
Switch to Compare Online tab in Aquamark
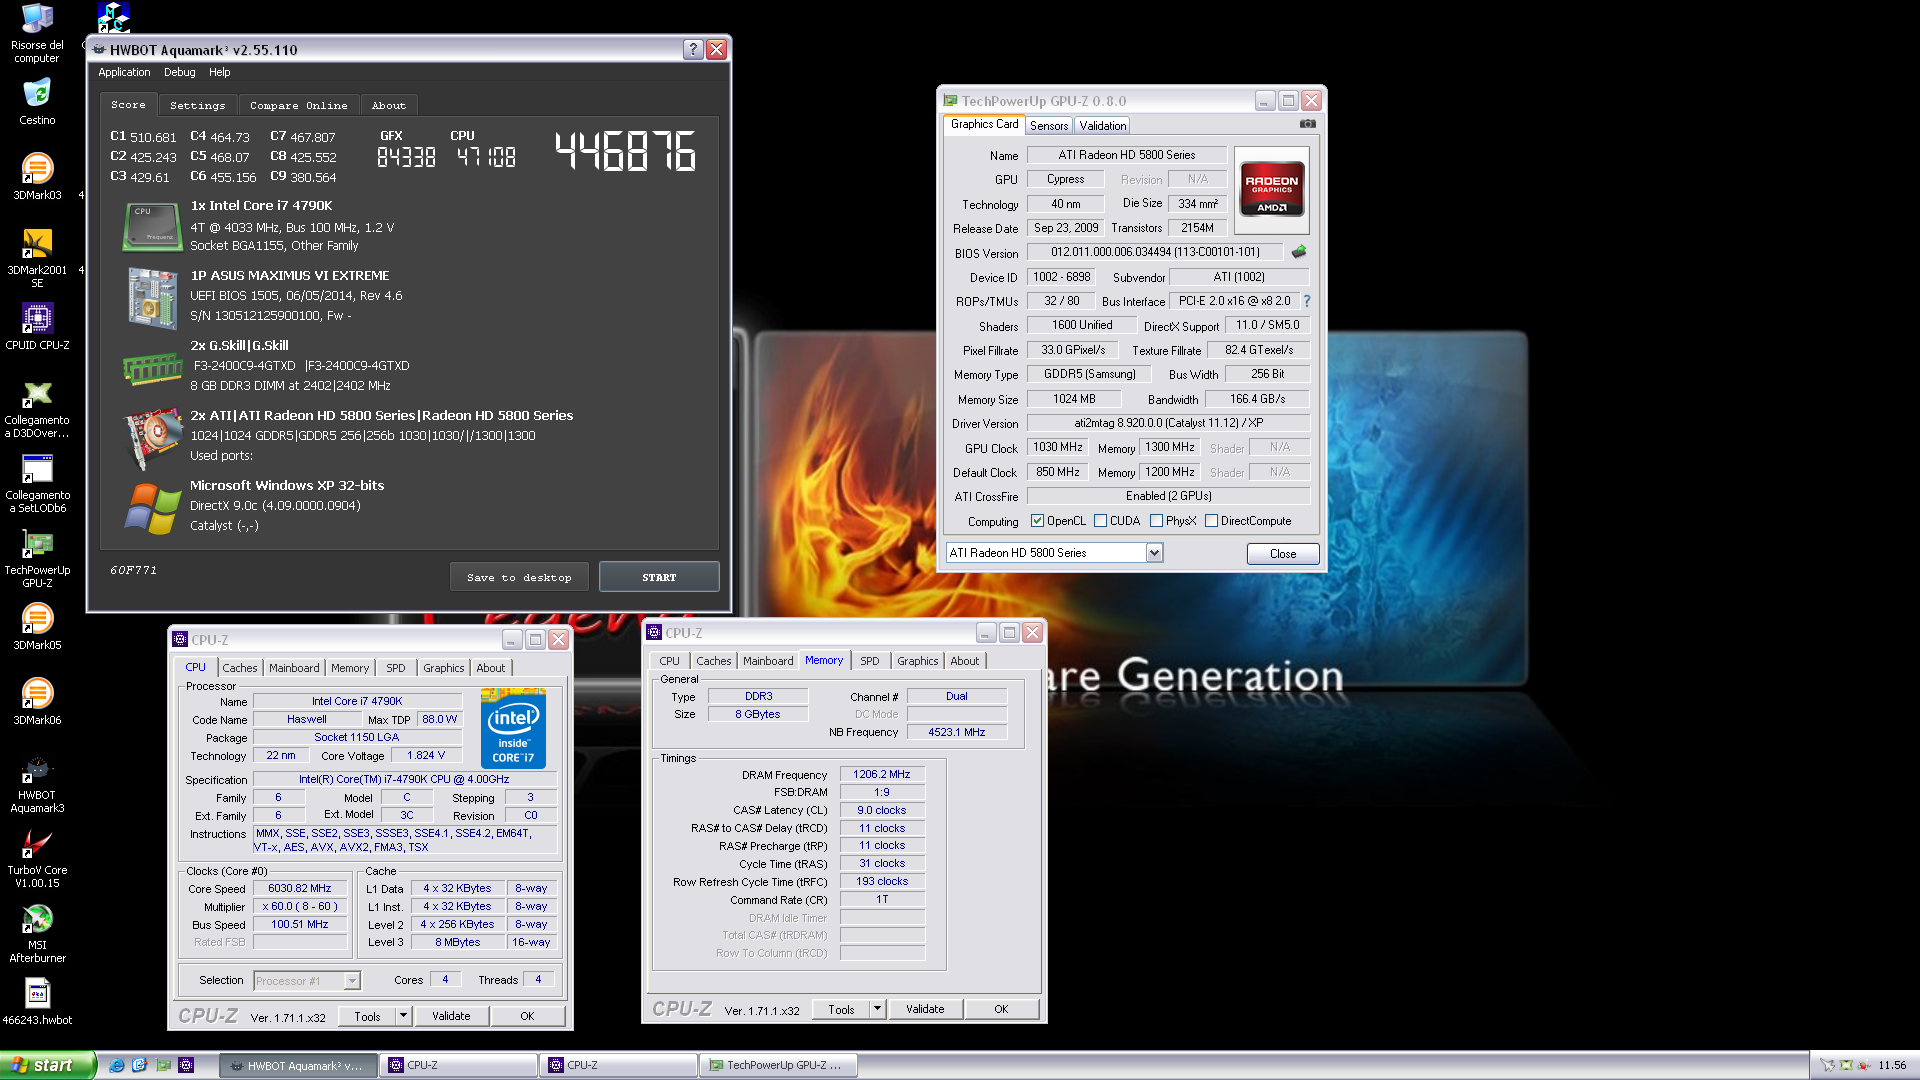coord(299,105)
